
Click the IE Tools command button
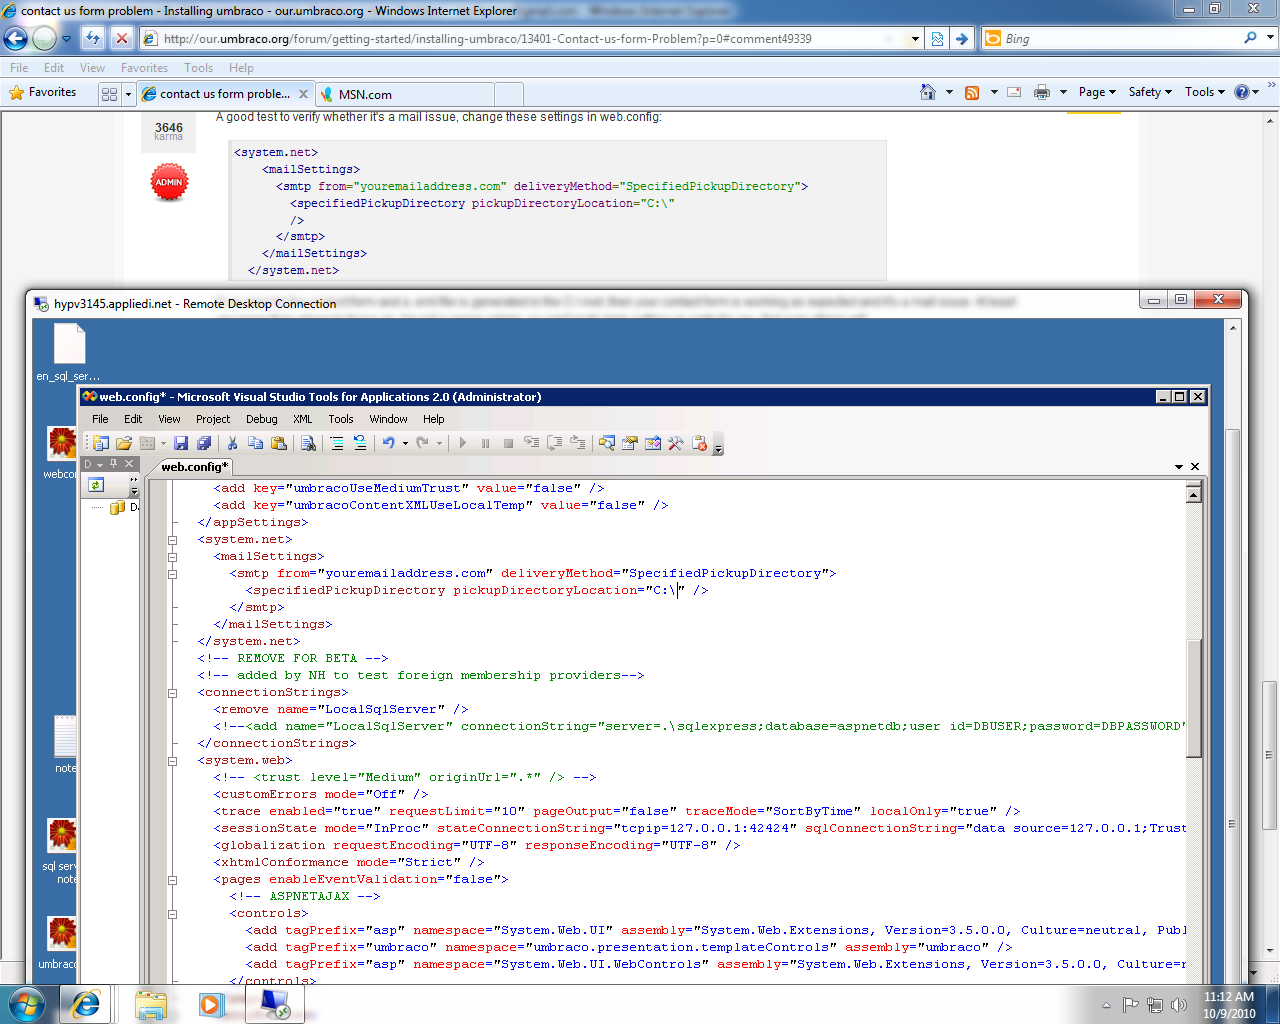(1204, 92)
